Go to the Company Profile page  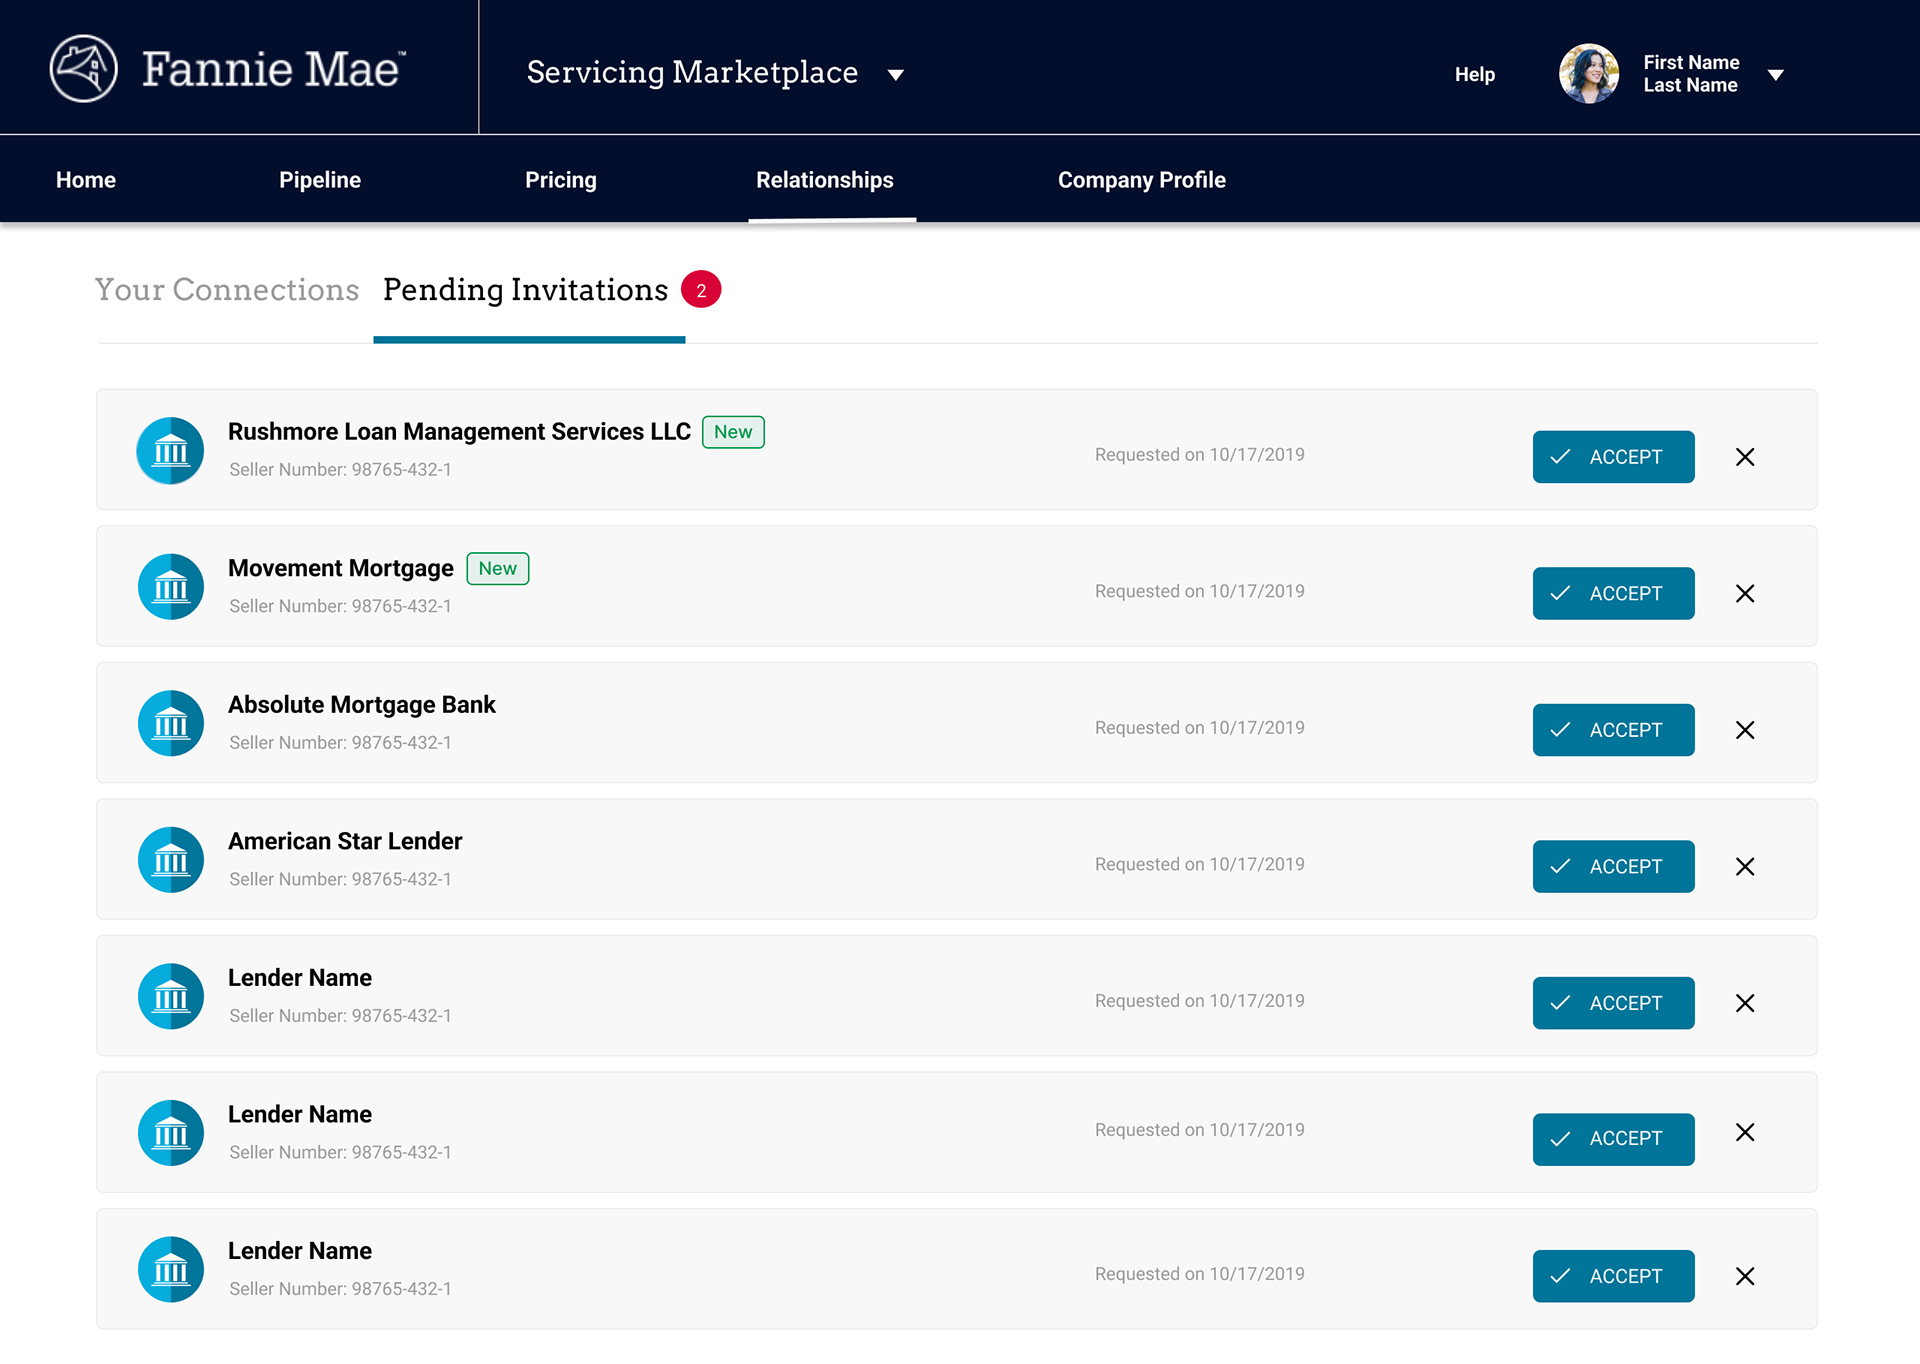1141,180
